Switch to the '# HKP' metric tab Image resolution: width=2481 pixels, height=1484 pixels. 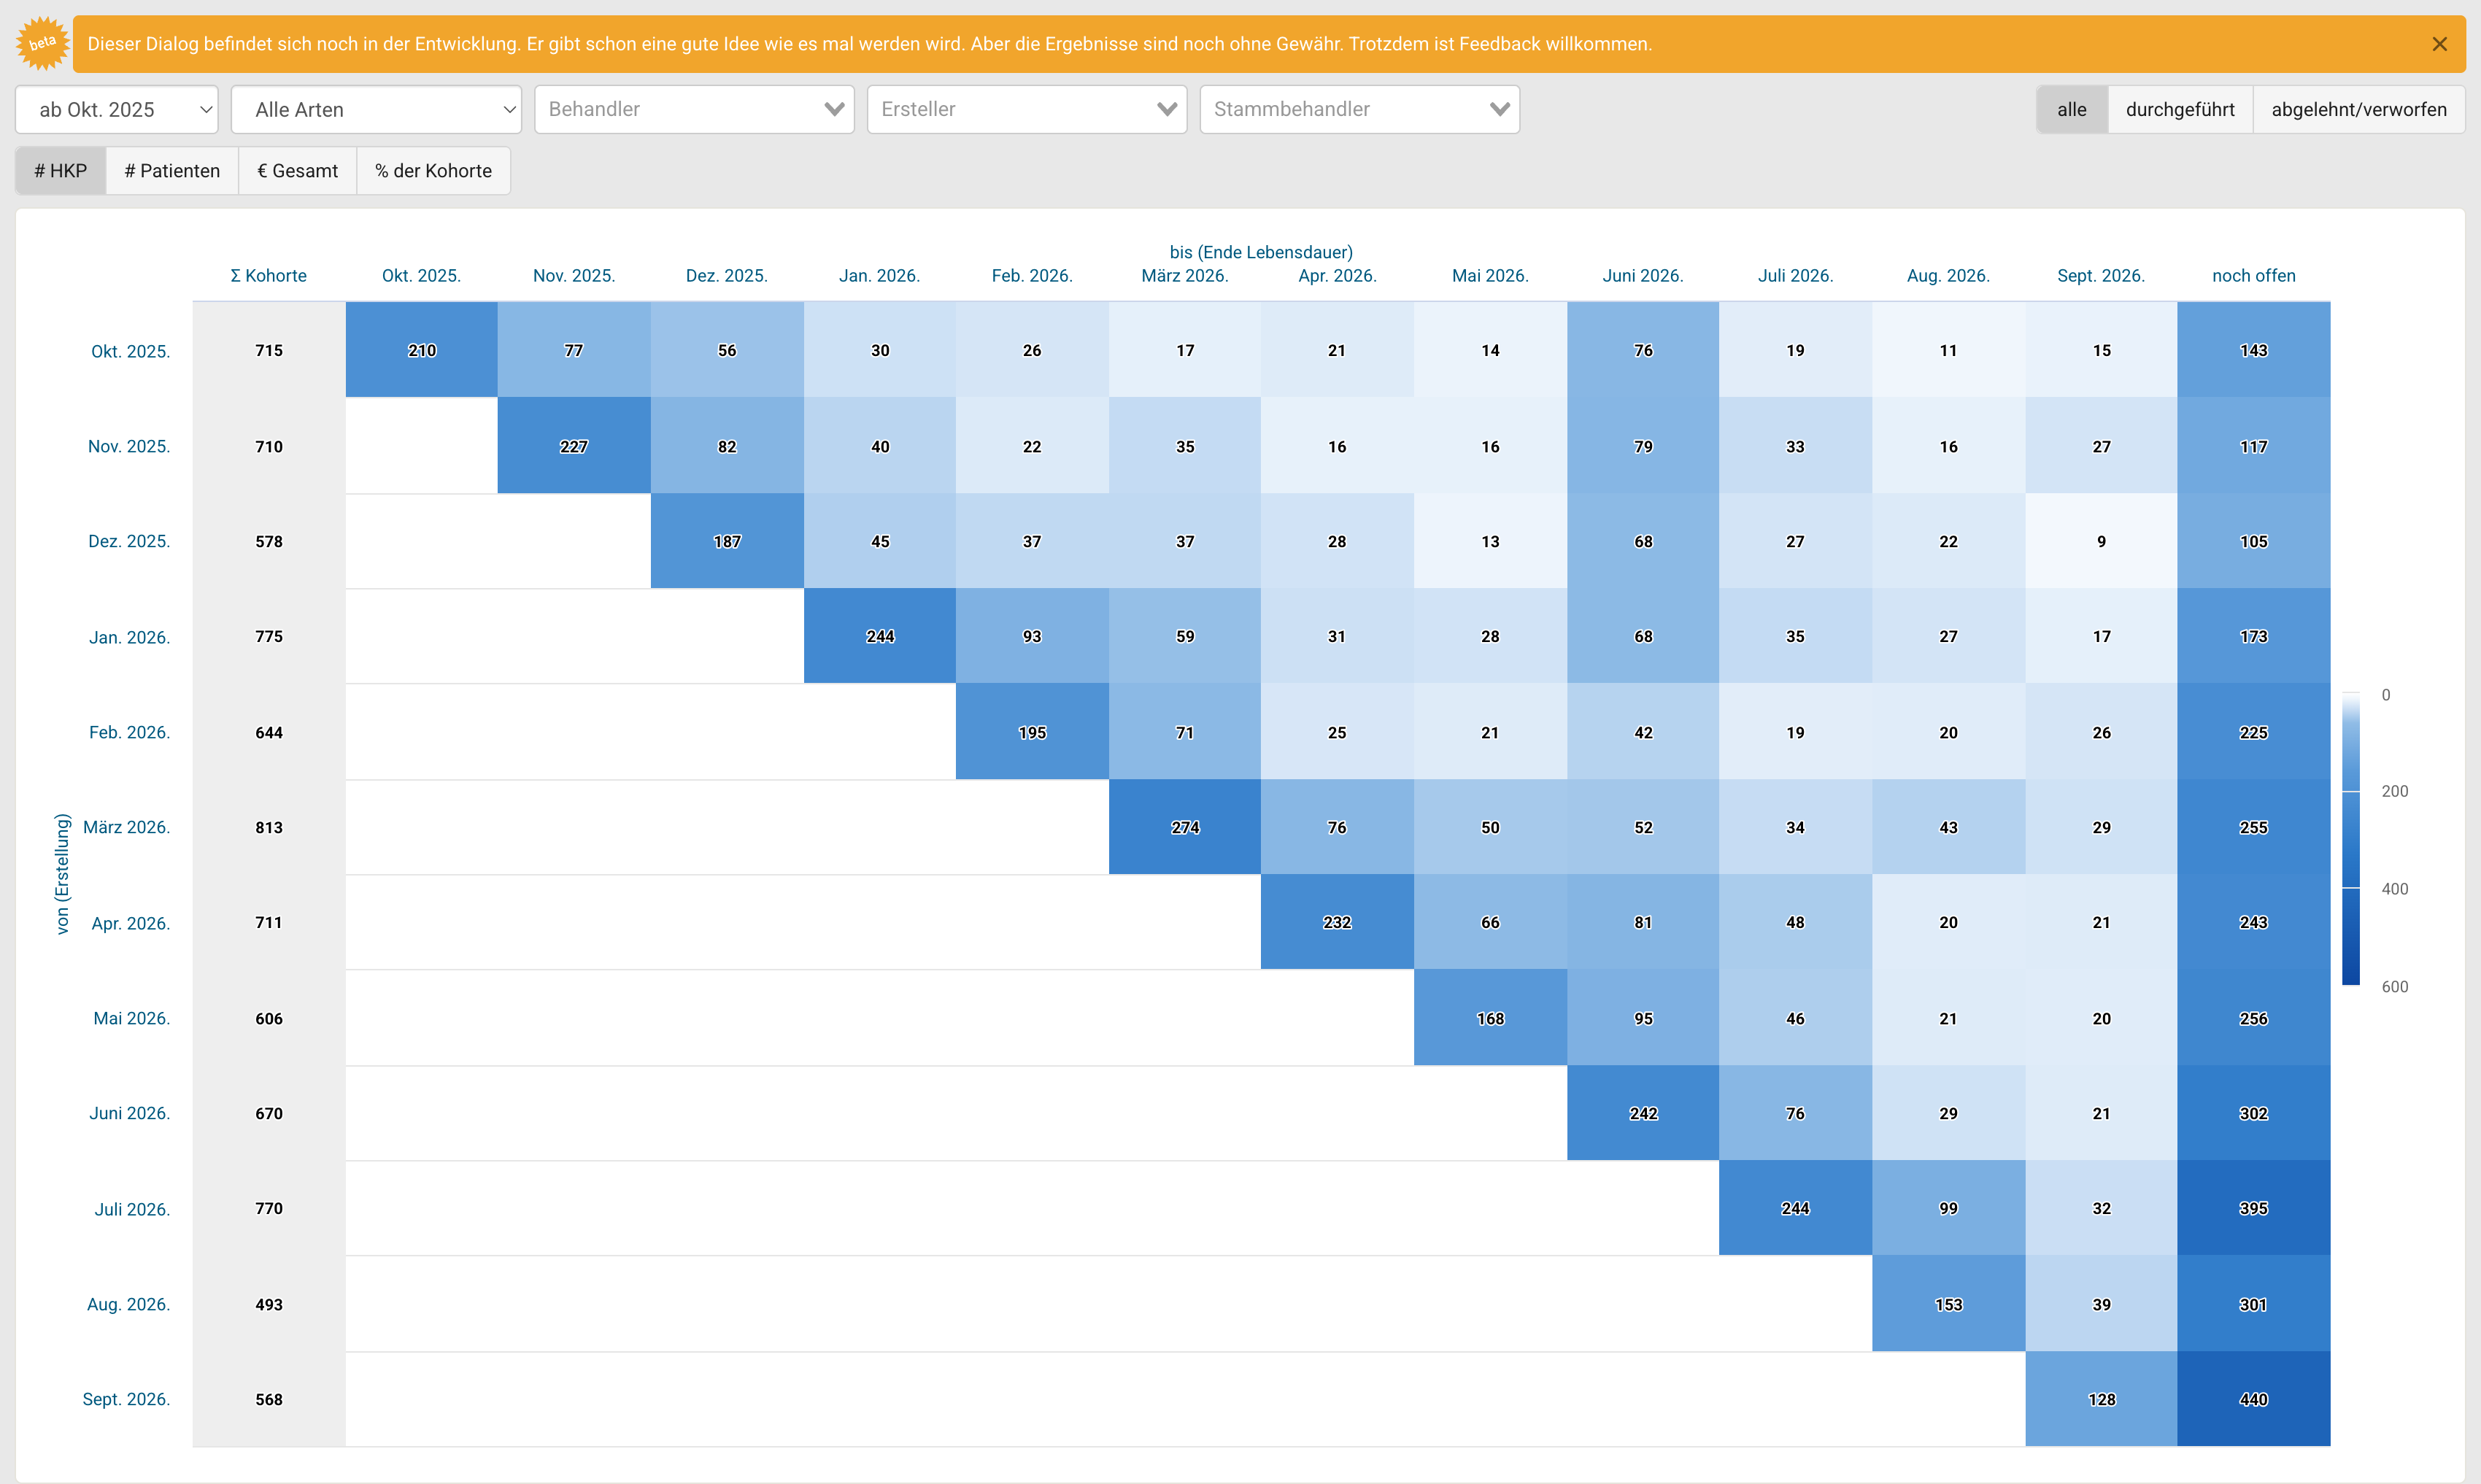[61, 171]
